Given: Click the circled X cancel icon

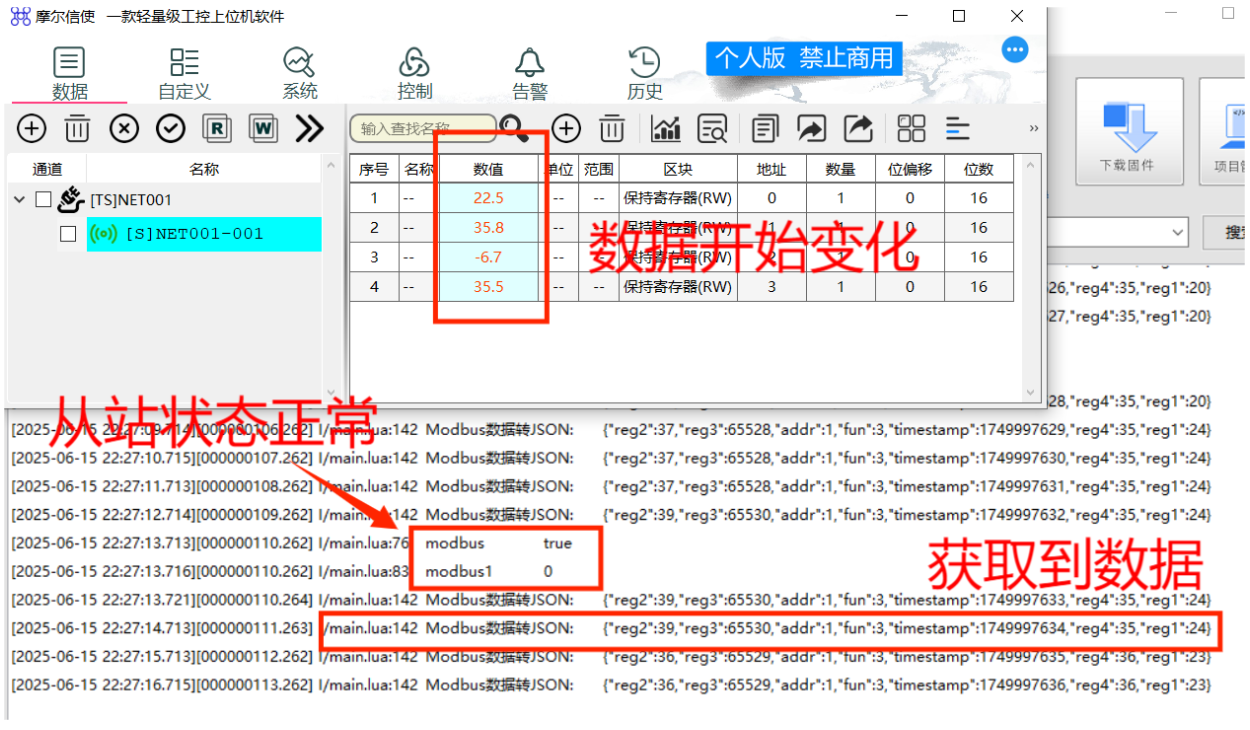Looking at the screenshot, I should (x=124, y=128).
